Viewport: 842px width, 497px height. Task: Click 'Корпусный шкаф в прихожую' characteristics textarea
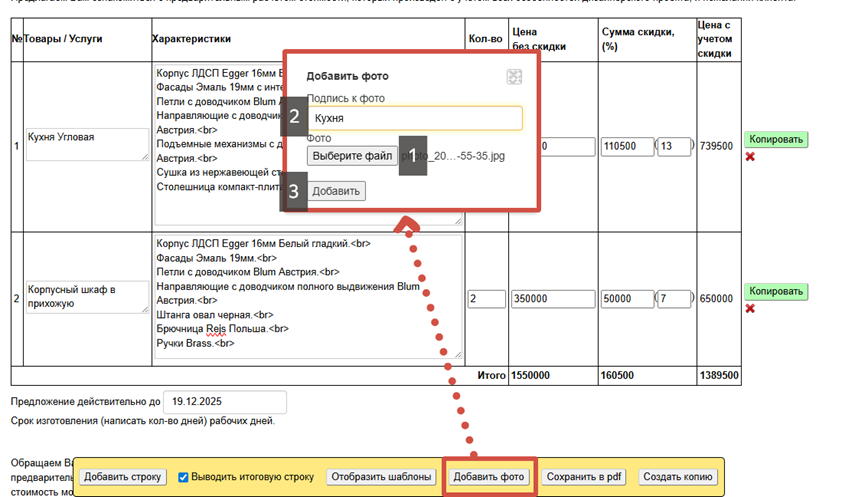click(x=308, y=296)
